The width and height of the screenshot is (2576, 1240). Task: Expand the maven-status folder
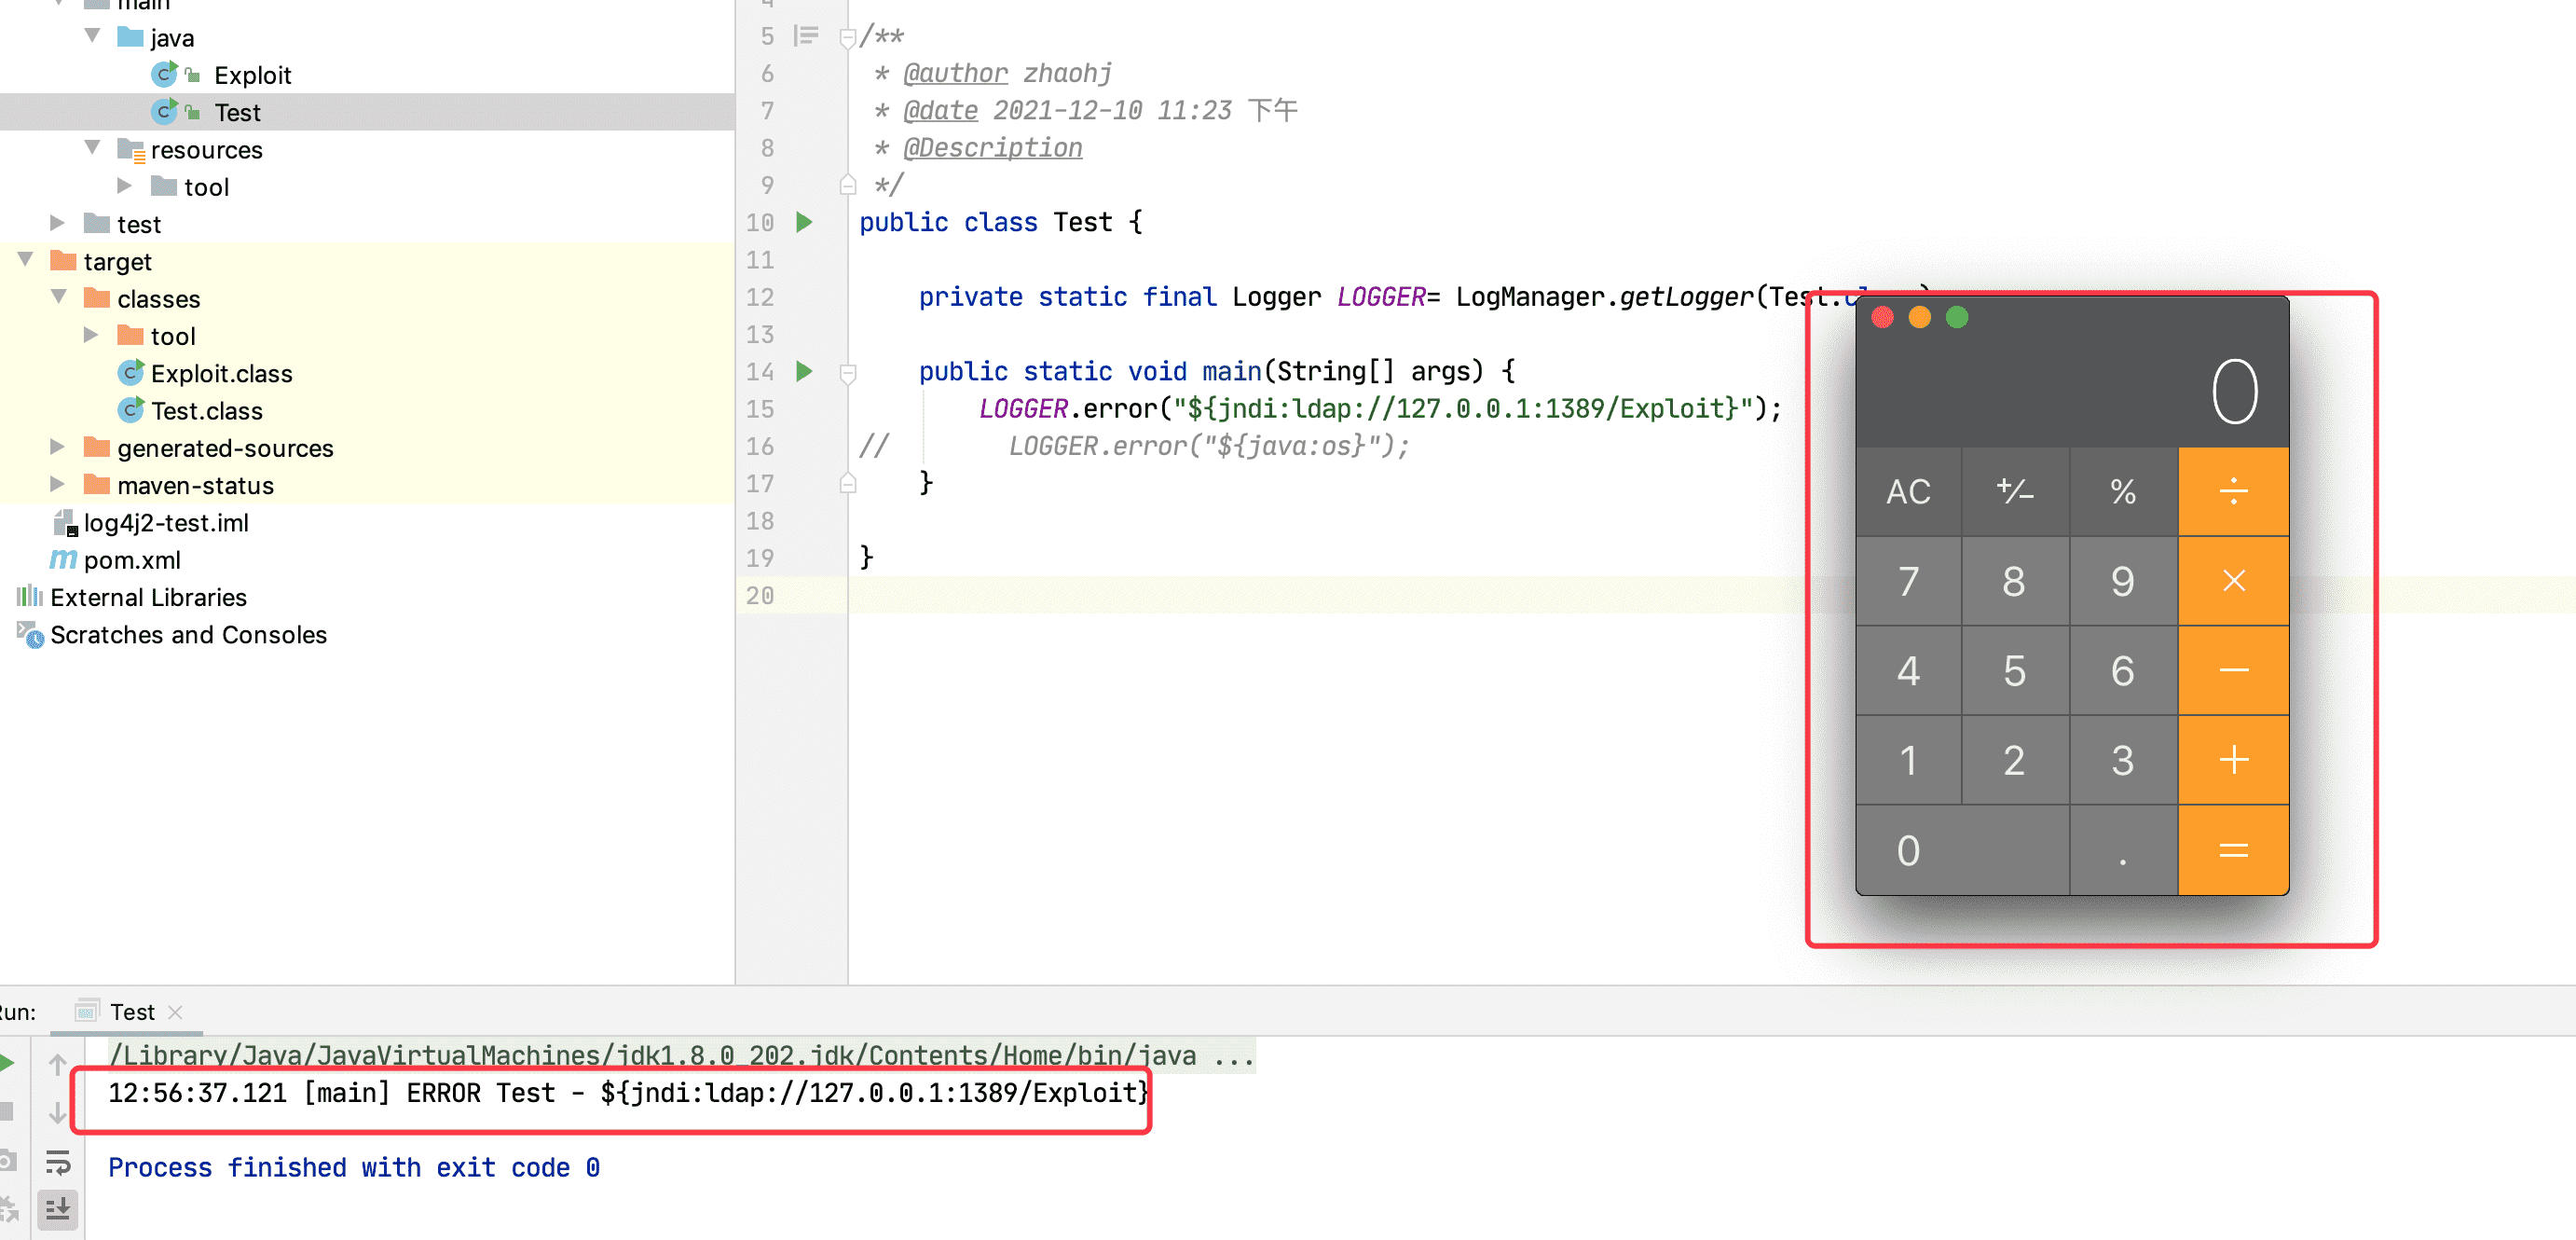58,484
